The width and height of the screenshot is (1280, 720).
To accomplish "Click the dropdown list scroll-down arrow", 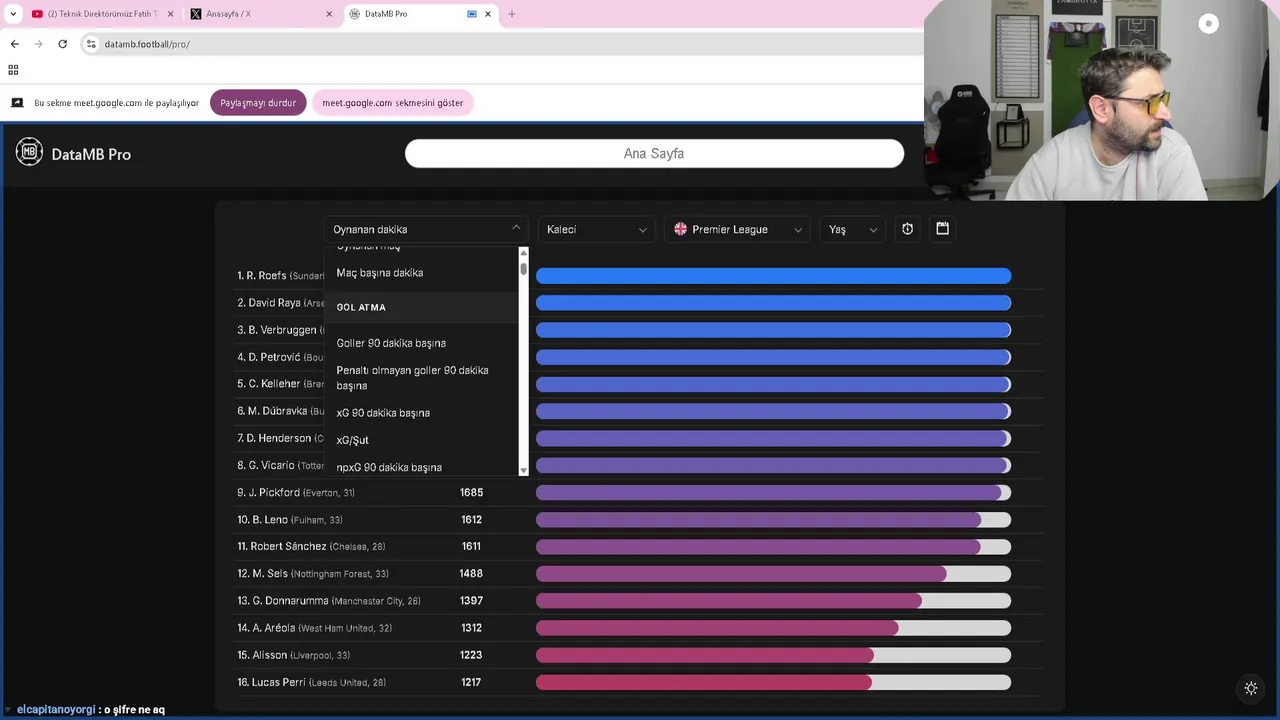I will [523, 470].
